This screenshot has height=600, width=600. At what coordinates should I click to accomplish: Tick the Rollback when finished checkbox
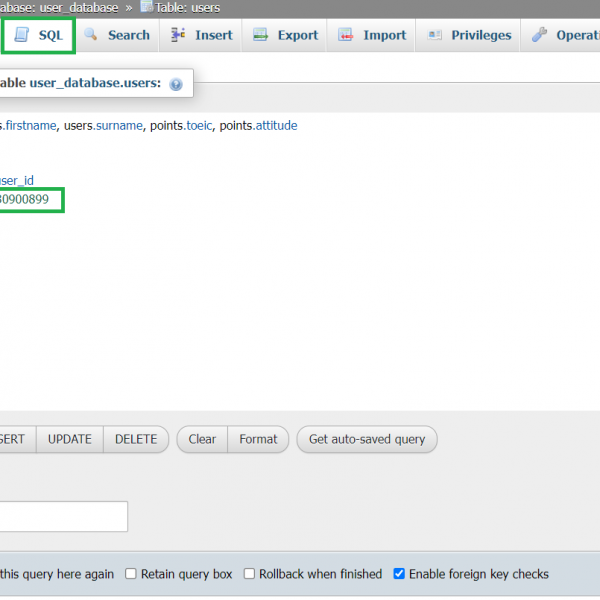[x=249, y=574]
